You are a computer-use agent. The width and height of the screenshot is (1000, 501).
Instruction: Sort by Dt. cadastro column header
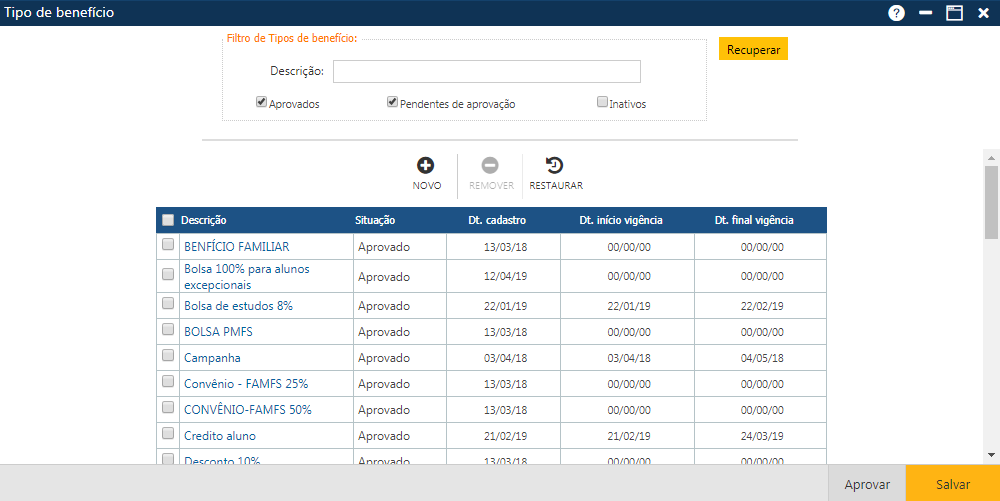pos(497,220)
